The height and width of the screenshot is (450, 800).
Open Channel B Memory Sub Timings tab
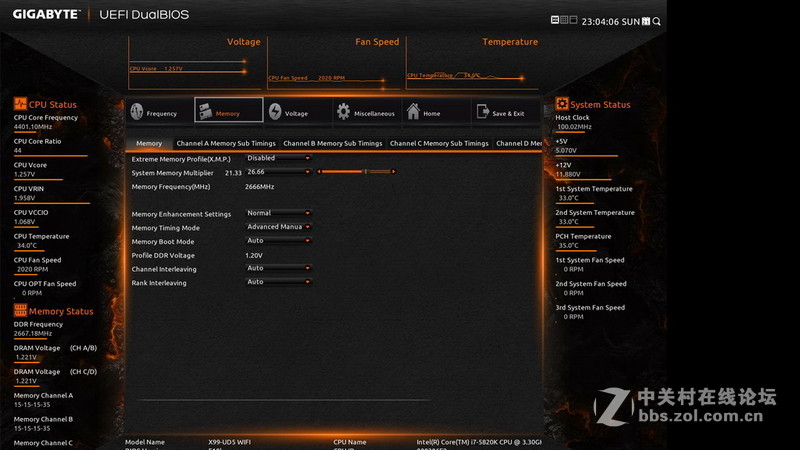333,143
